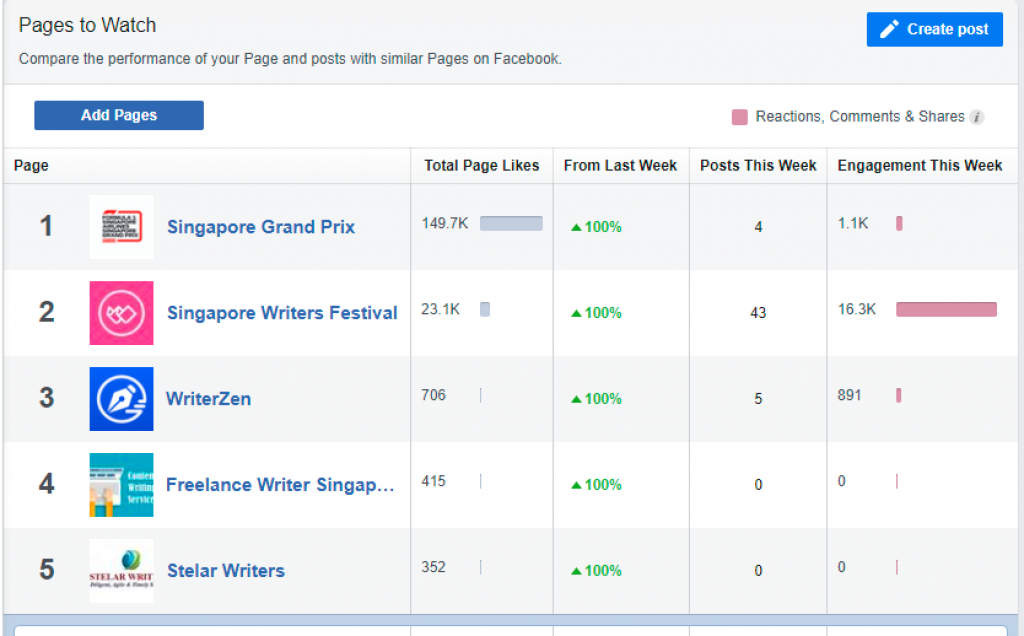Click the Engagement This Week column header
The width and height of the screenshot is (1024, 636).
click(919, 166)
